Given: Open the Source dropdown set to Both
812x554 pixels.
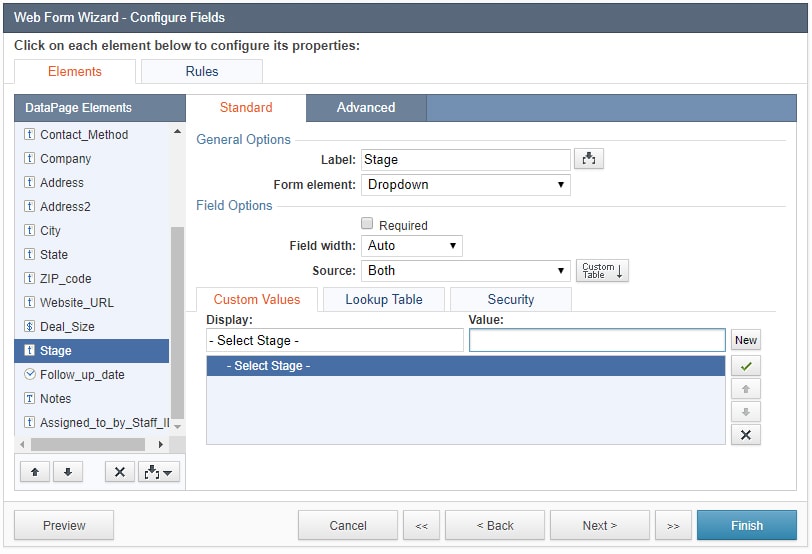Looking at the screenshot, I should tap(465, 271).
